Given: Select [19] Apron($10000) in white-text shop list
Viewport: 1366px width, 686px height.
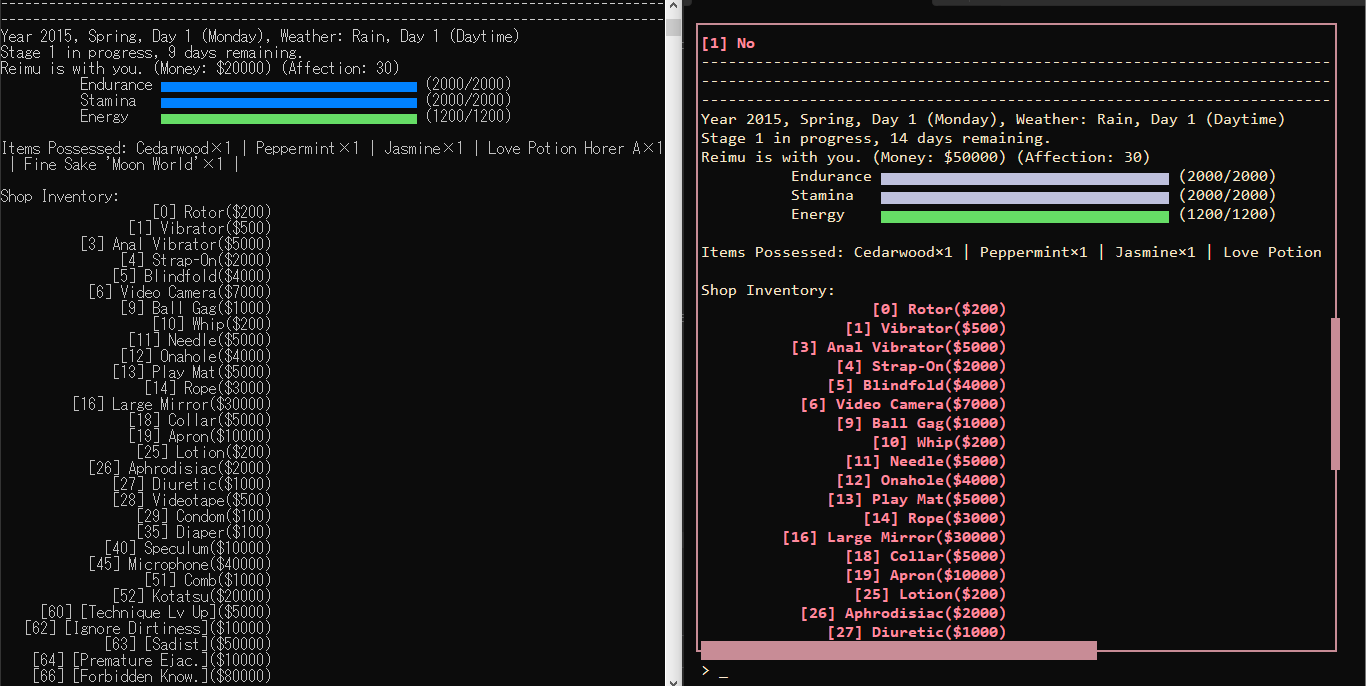Looking at the screenshot, I should click(200, 436).
